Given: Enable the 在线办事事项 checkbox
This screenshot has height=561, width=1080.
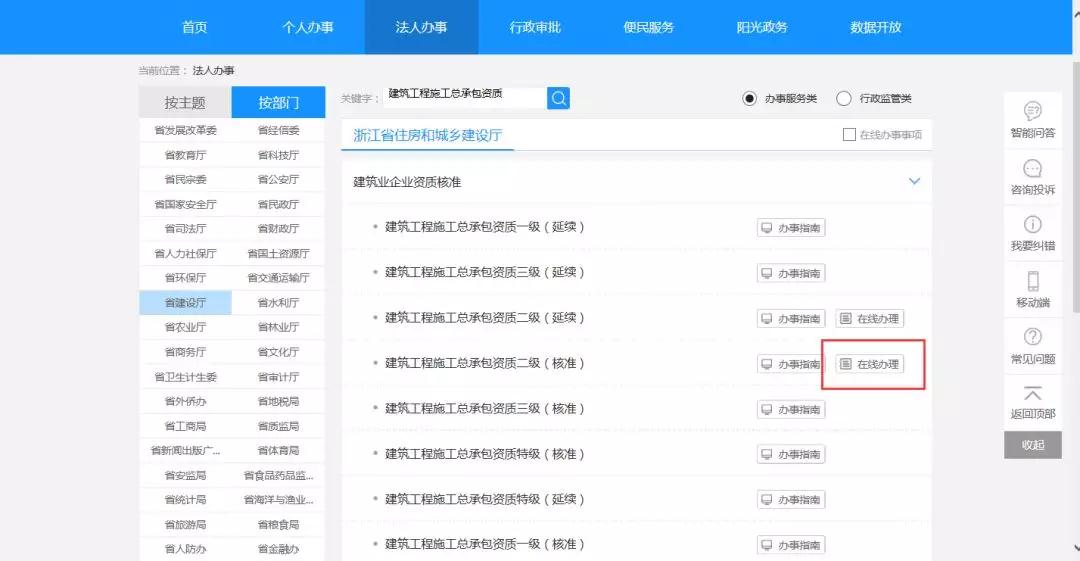Looking at the screenshot, I should [x=849, y=135].
